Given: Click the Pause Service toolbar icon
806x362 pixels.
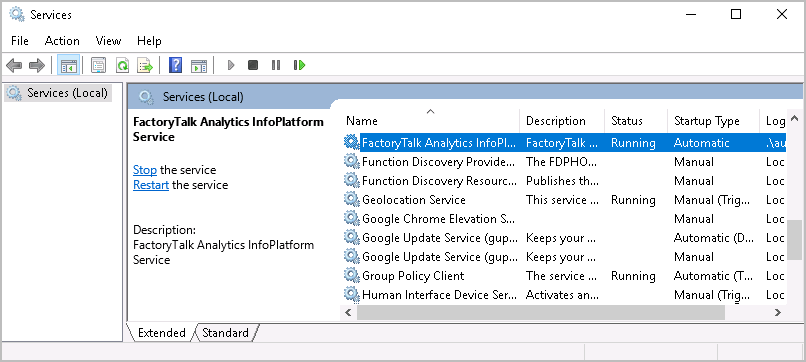Looking at the screenshot, I should pos(276,65).
